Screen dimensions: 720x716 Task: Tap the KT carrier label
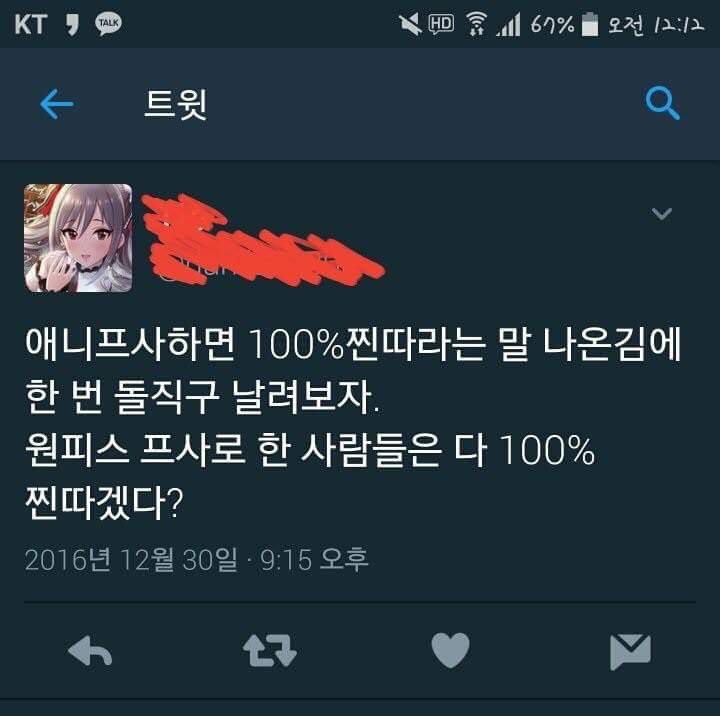pyautogui.click(x=31, y=24)
